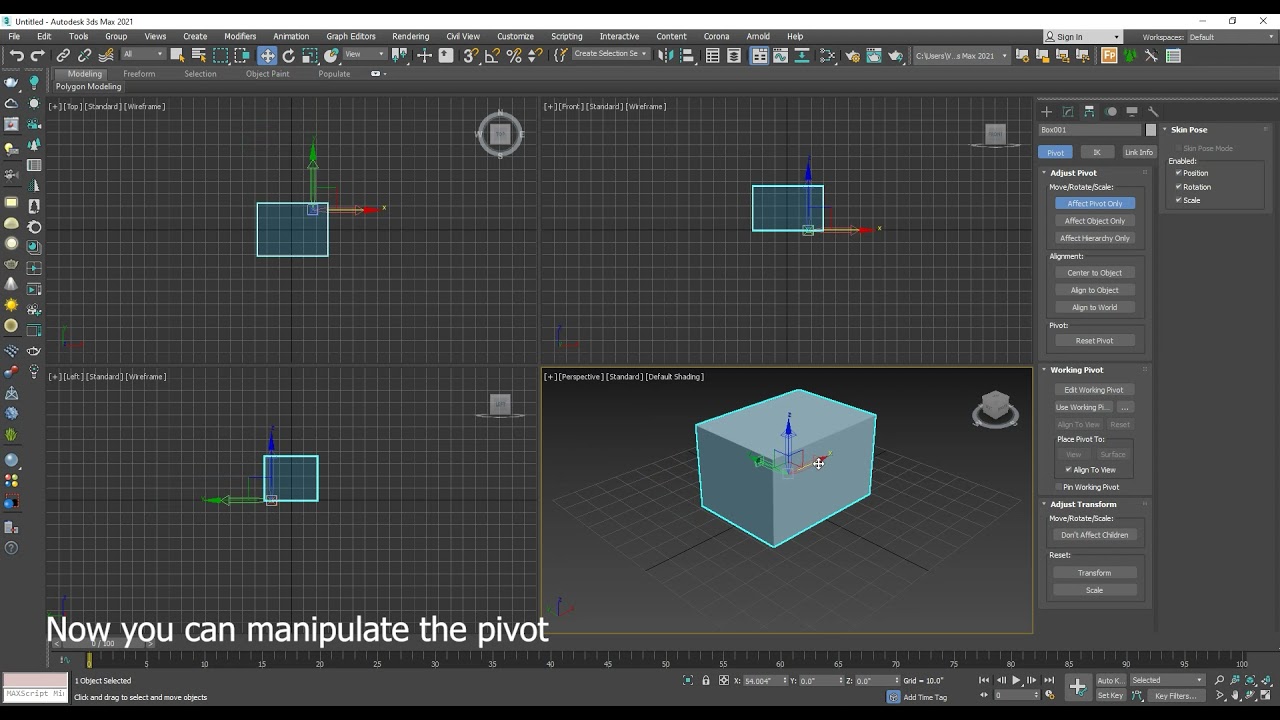Screen dimensions: 1280x720
Task: Switch to the Freeform ribbon tab
Action: click(139, 74)
